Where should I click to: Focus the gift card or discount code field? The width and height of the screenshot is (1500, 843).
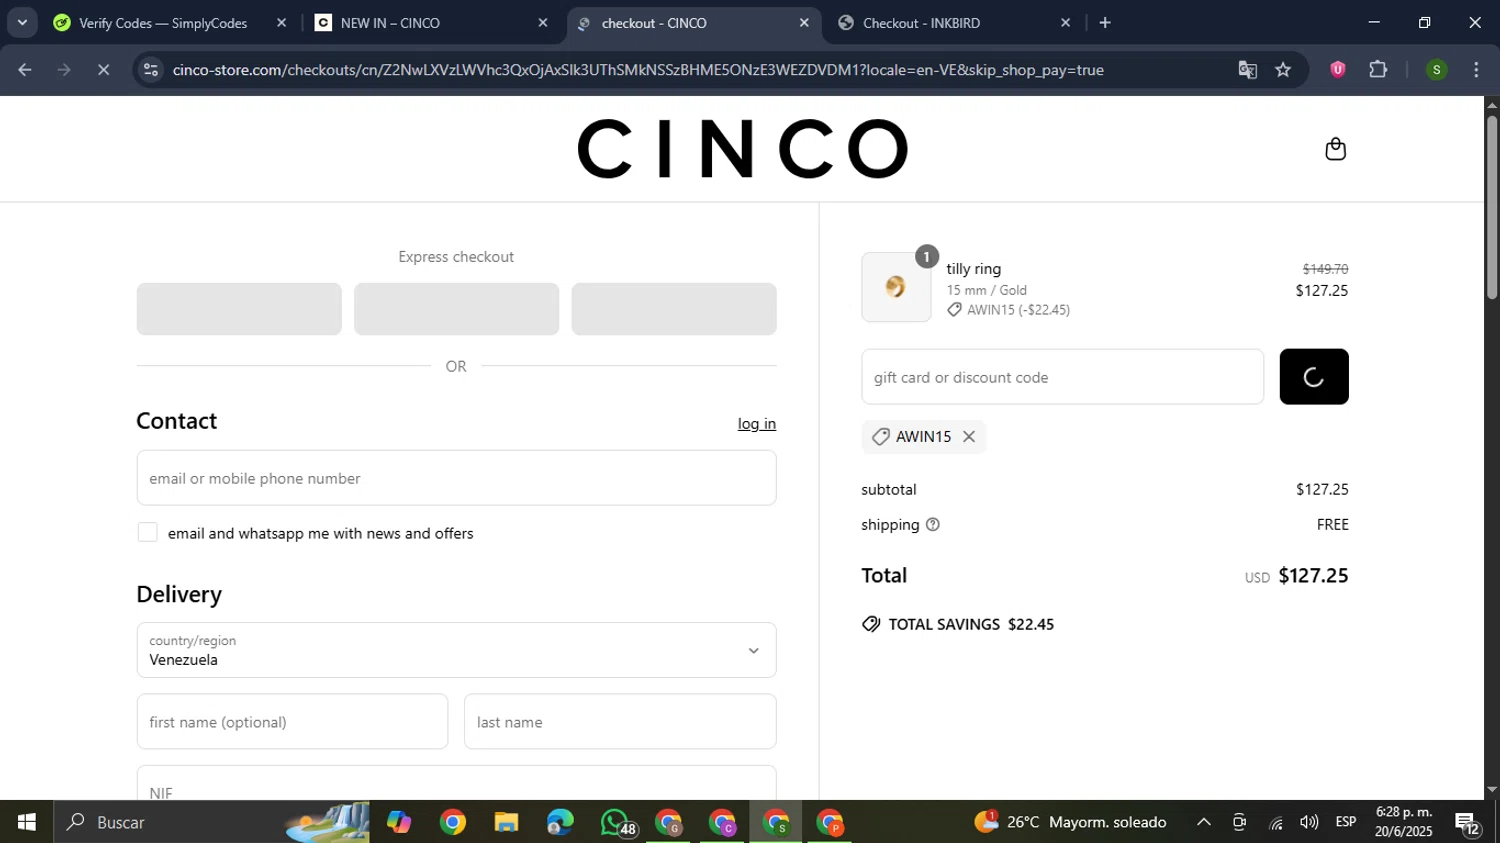[x=1062, y=377]
